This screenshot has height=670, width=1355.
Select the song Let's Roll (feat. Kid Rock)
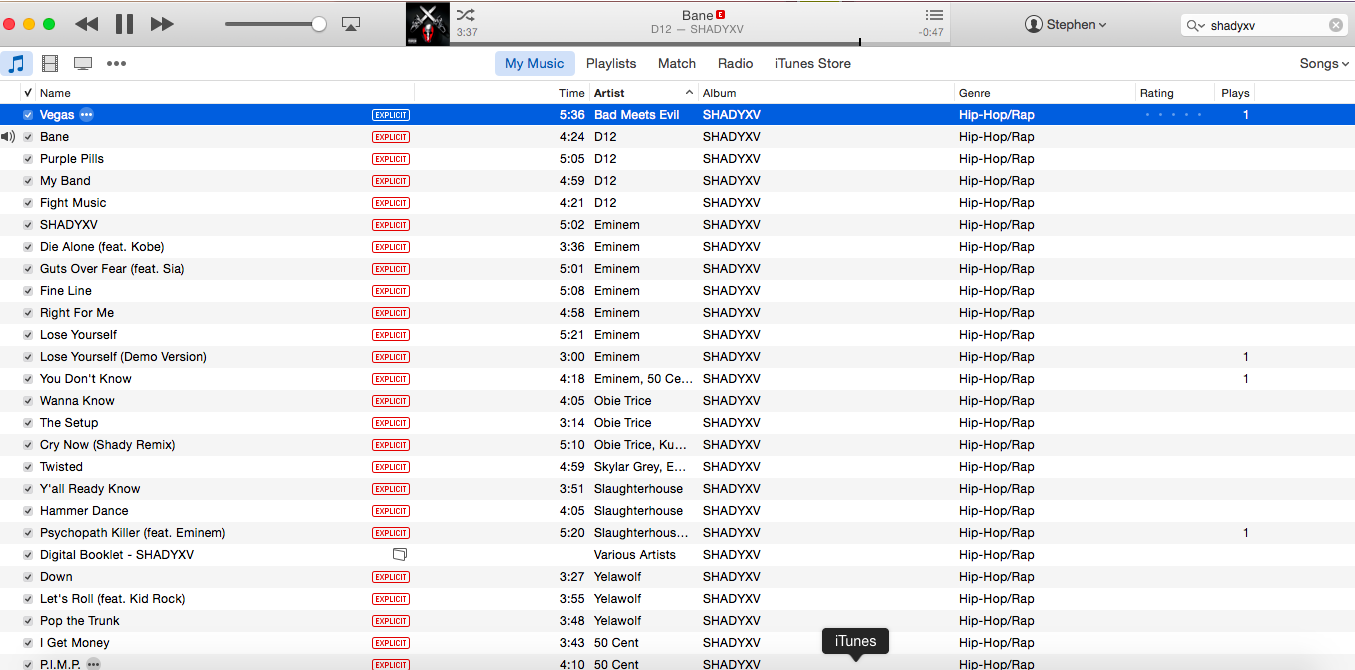coord(113,599)
